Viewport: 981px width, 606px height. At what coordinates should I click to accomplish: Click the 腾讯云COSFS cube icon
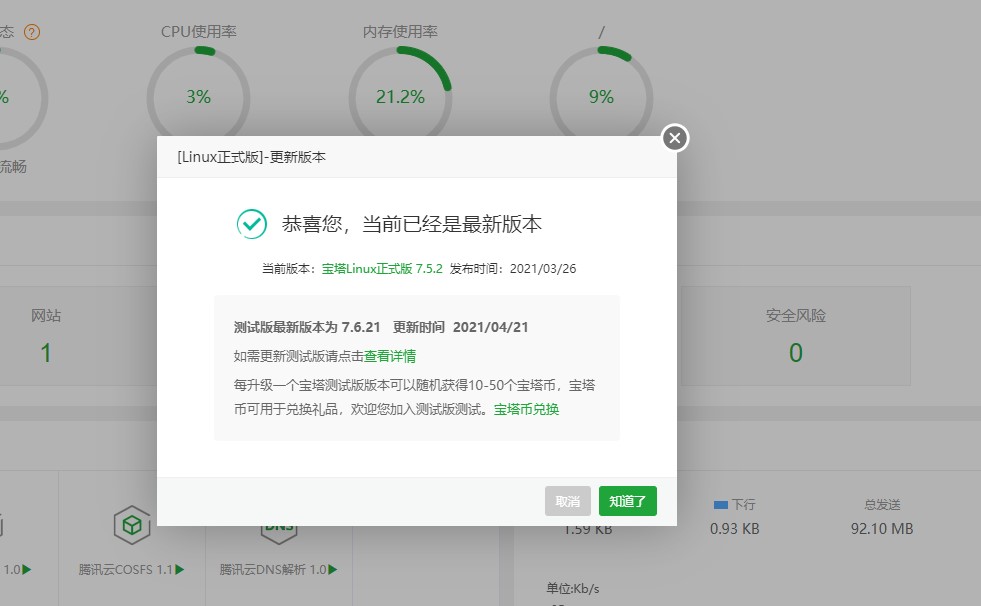pyautogui.click(x=132, y=525)
